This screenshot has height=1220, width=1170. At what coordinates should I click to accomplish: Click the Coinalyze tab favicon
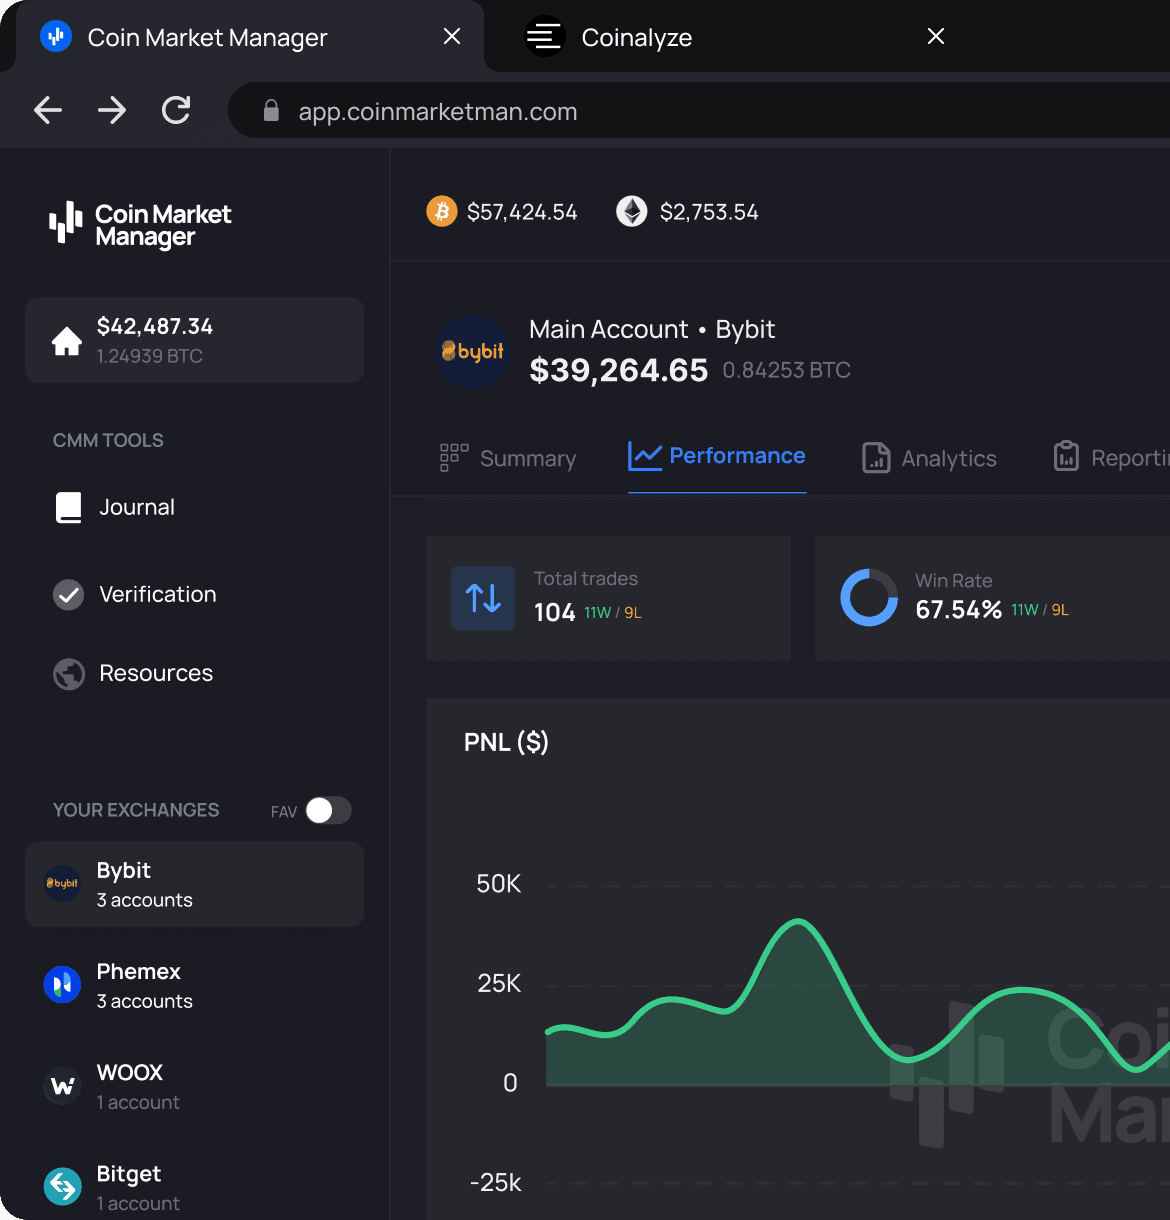point(545,37)
